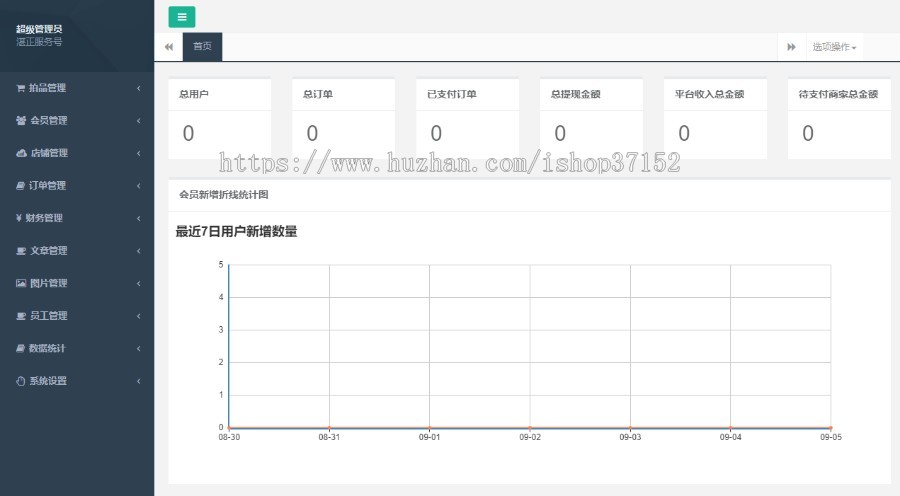900x496 pixels.
Task: Open the 会员管理 menu label
Action: pyautogui.click(x=49, y=121)
